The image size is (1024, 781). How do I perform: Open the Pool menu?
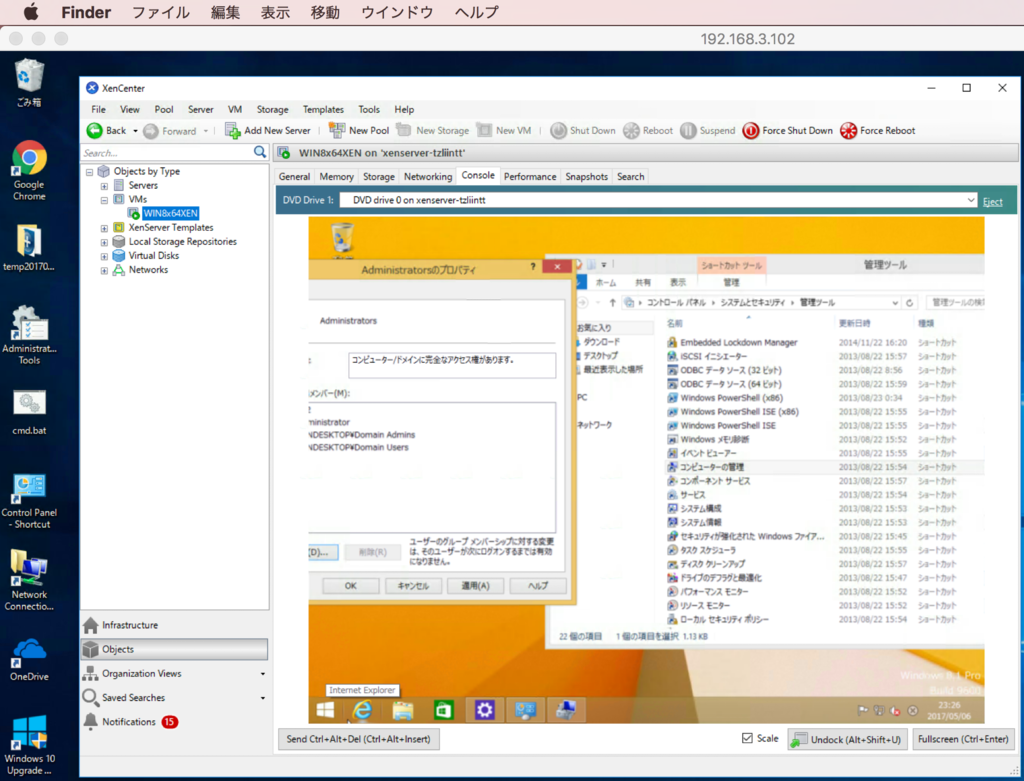point(164,110)
